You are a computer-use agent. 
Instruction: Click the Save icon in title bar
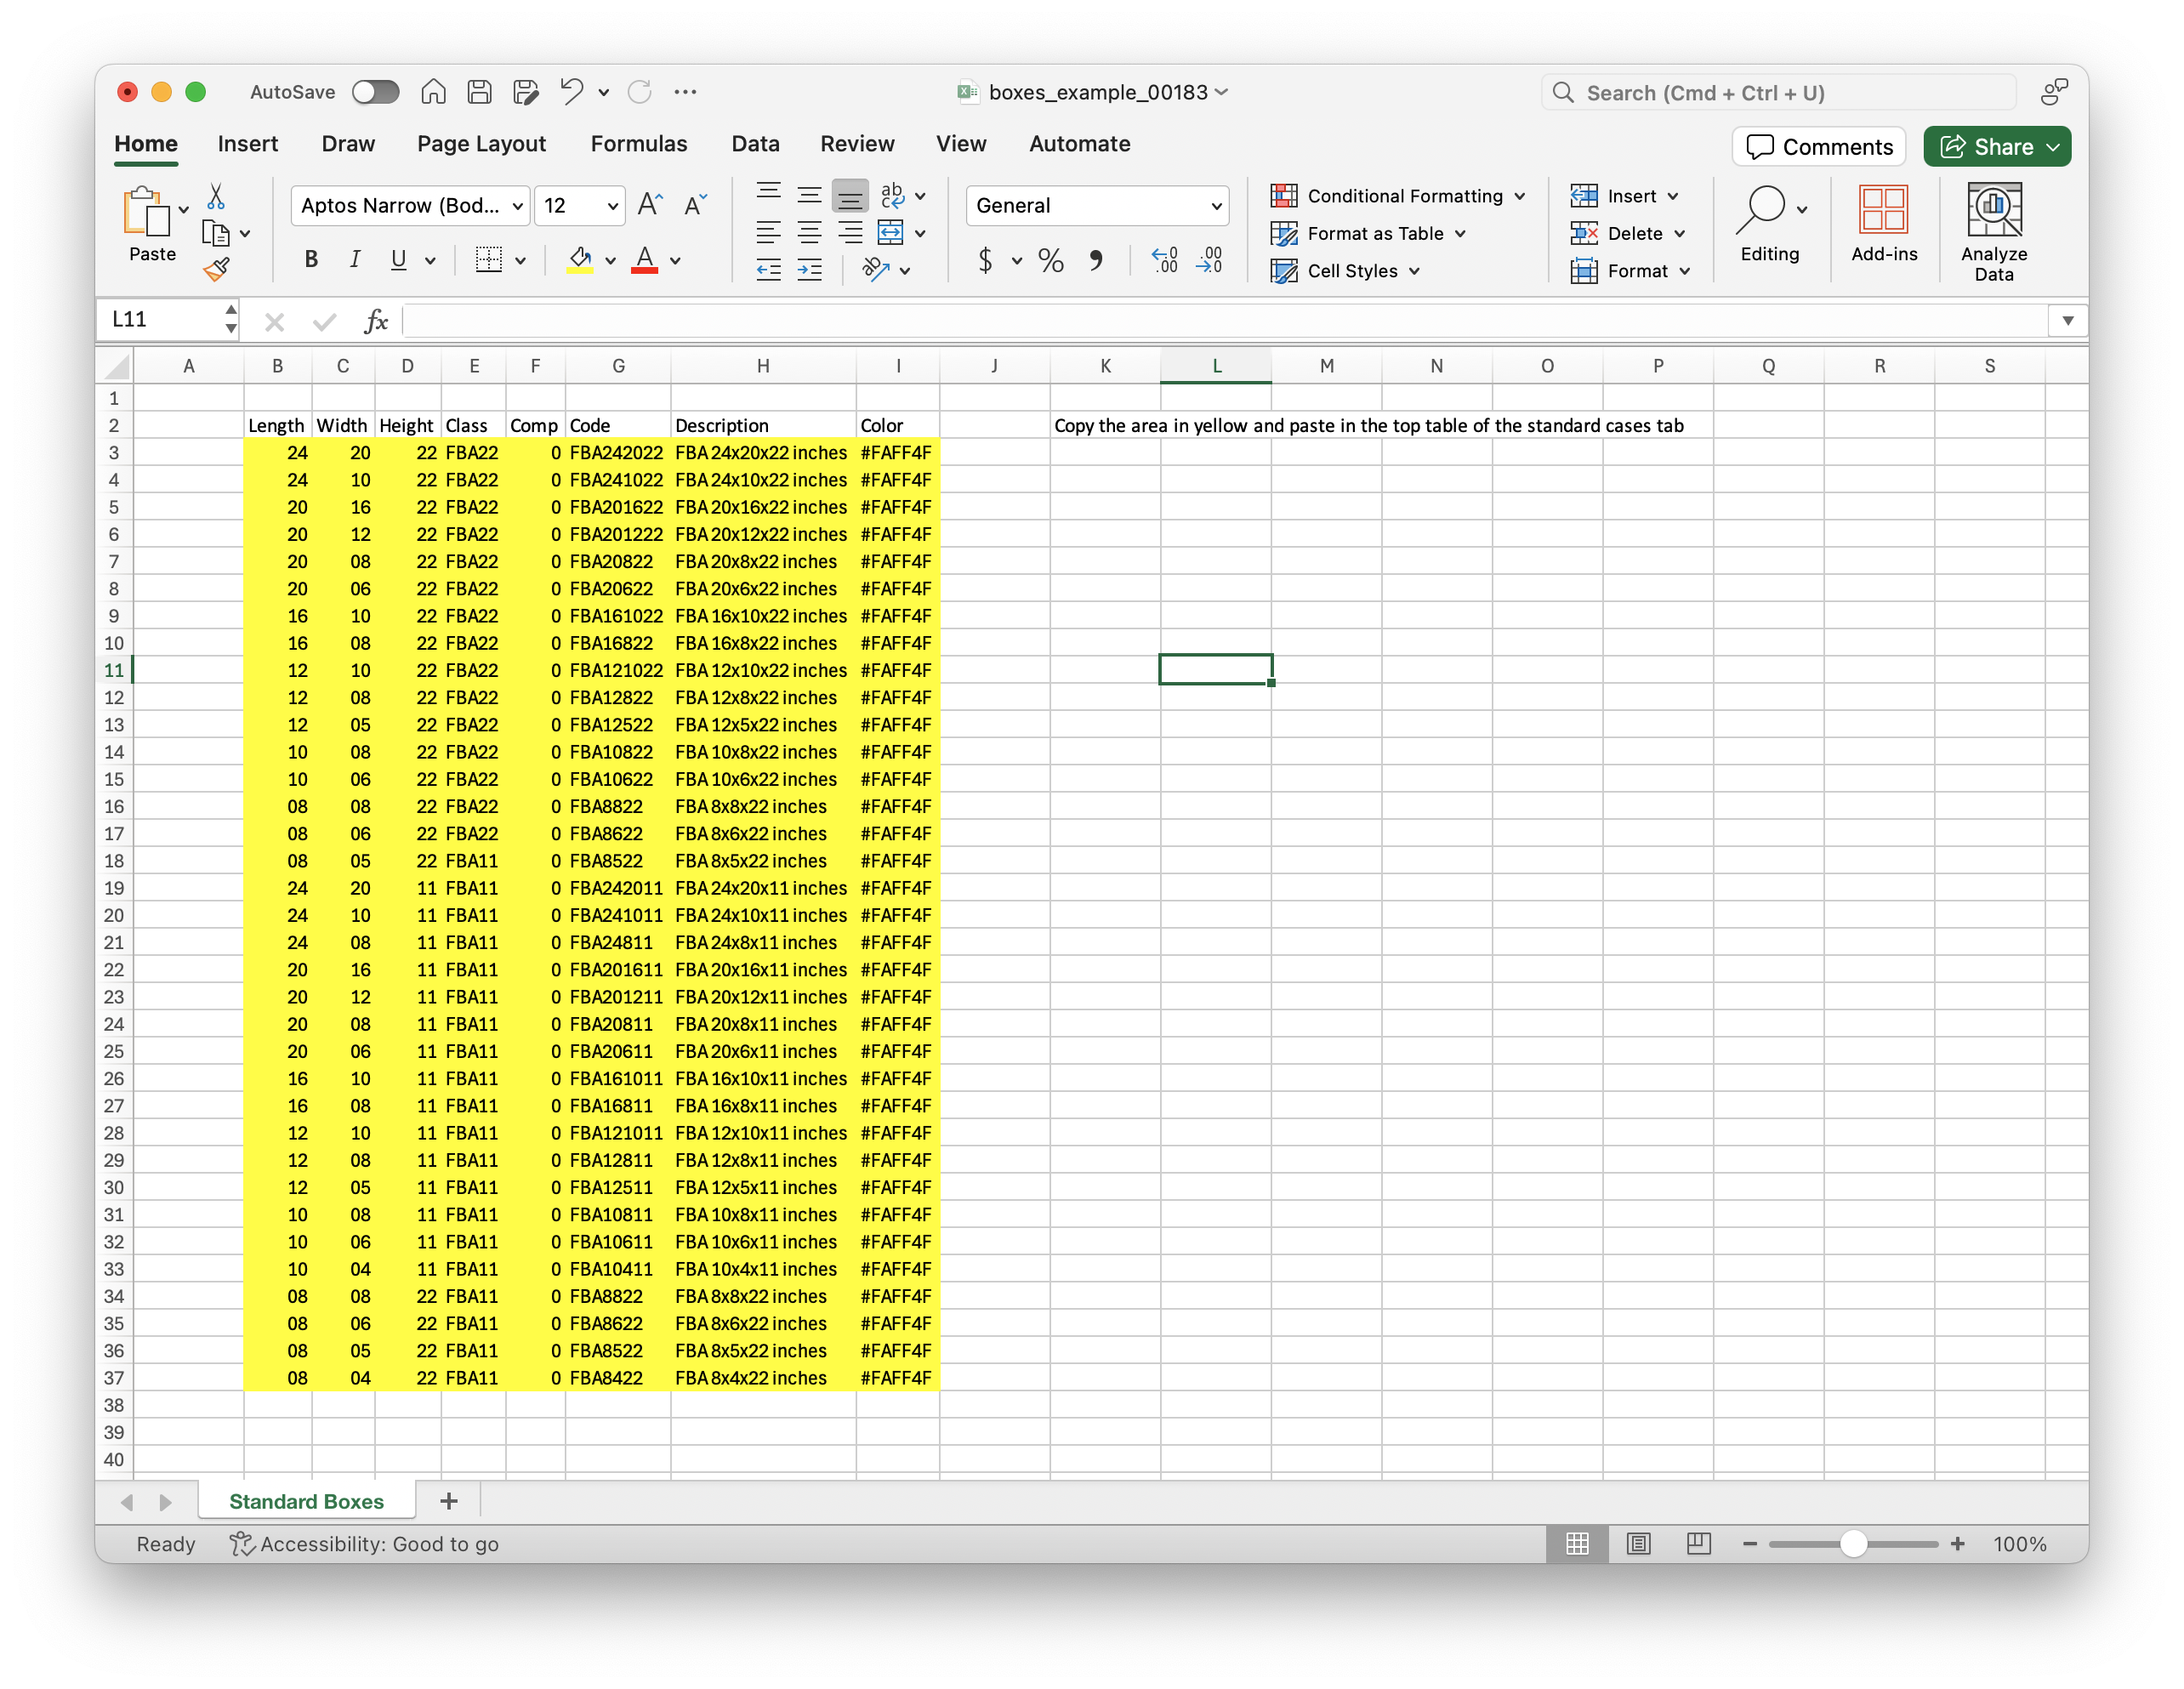click(x=479, y=92)
